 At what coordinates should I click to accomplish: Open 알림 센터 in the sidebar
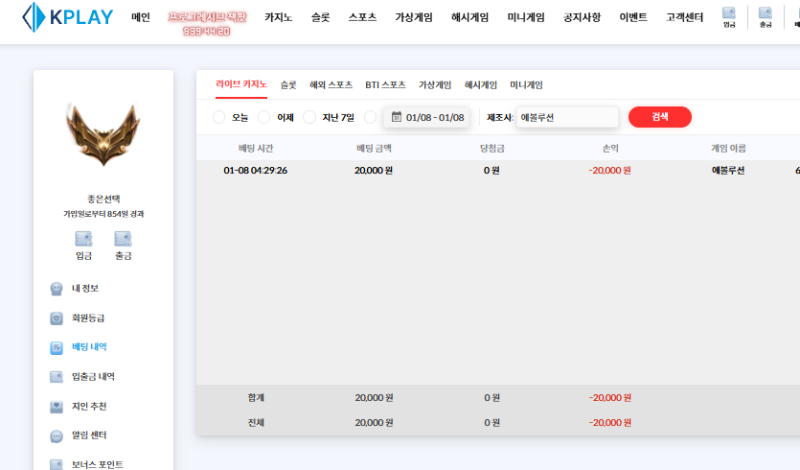tap(88, 436)
